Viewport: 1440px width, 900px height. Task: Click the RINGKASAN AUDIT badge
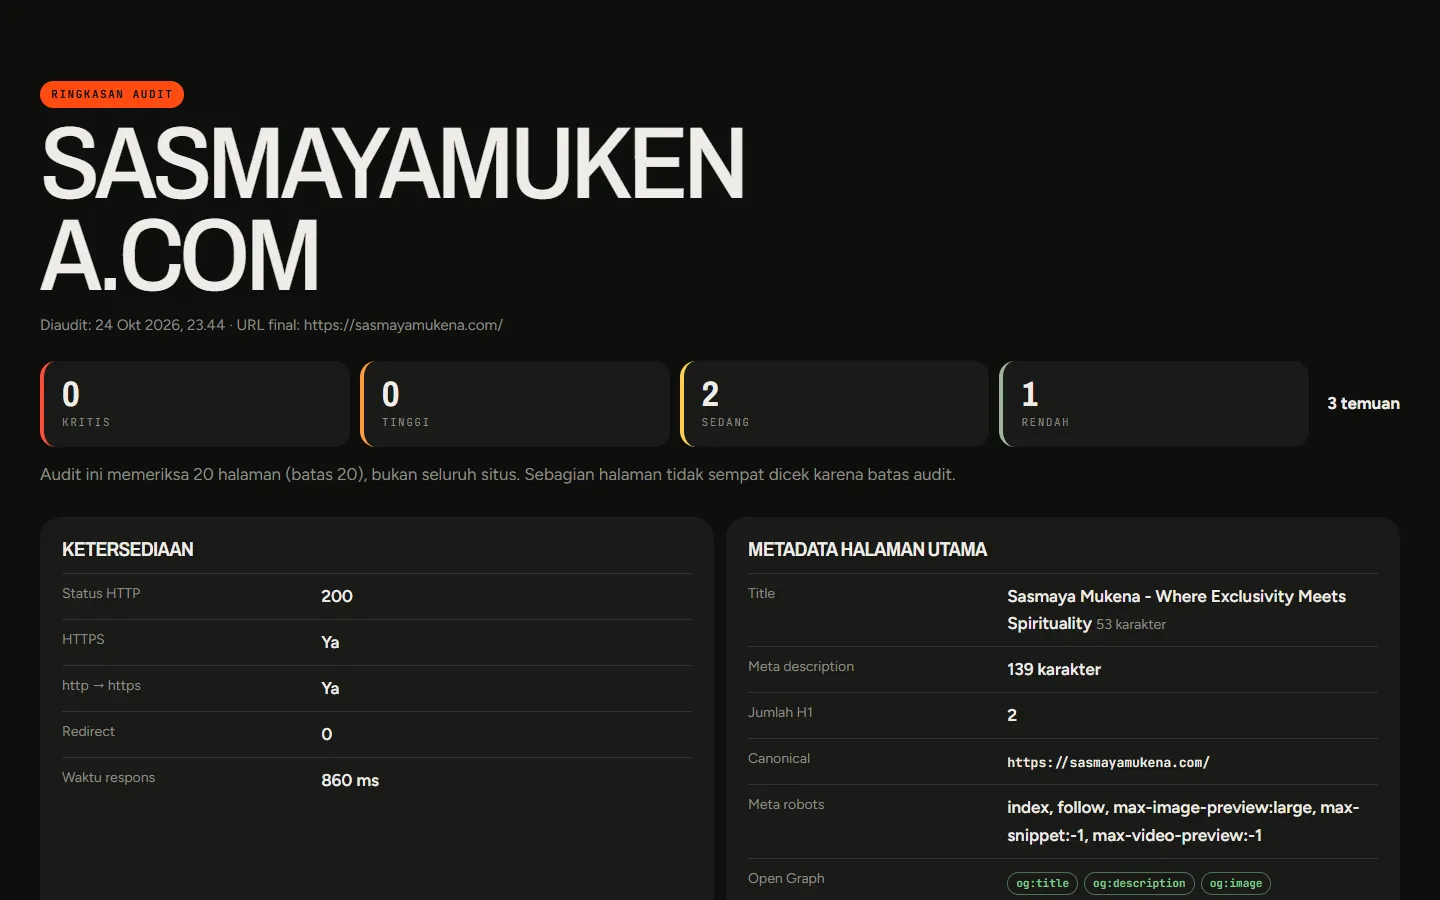click(112, 94)
